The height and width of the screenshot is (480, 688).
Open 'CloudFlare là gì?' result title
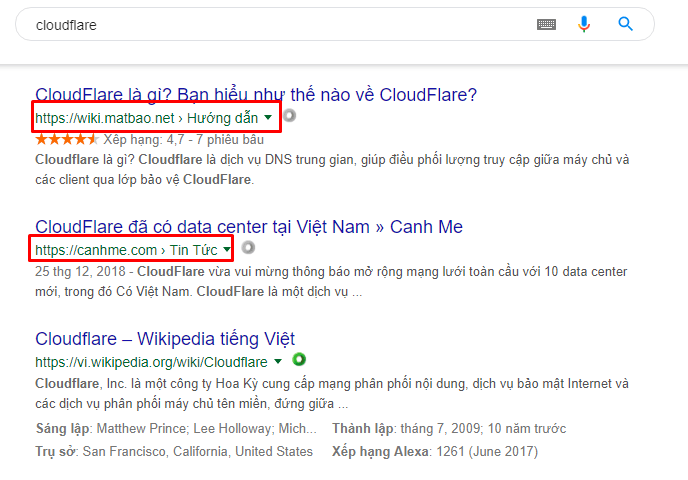tap(256, 95)
